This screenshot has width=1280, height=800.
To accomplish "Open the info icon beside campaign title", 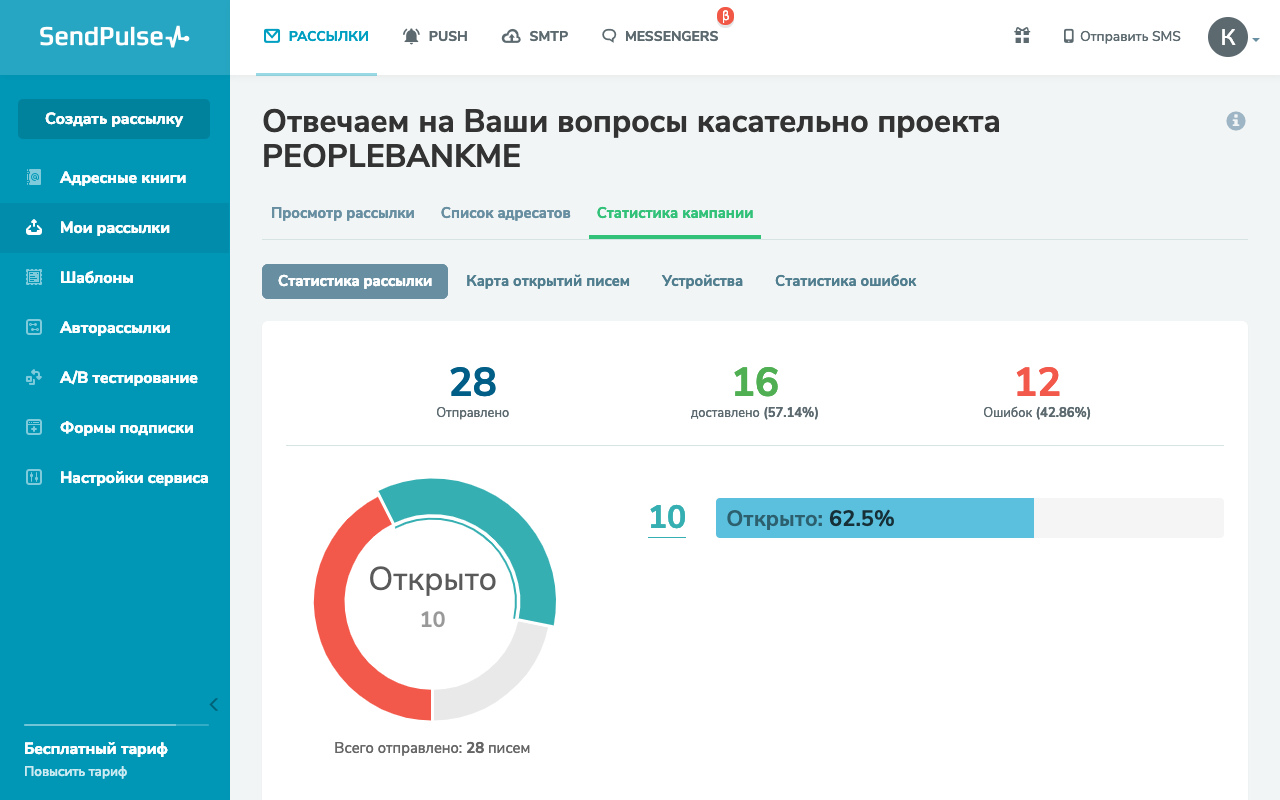I will tap(1236, 121).
